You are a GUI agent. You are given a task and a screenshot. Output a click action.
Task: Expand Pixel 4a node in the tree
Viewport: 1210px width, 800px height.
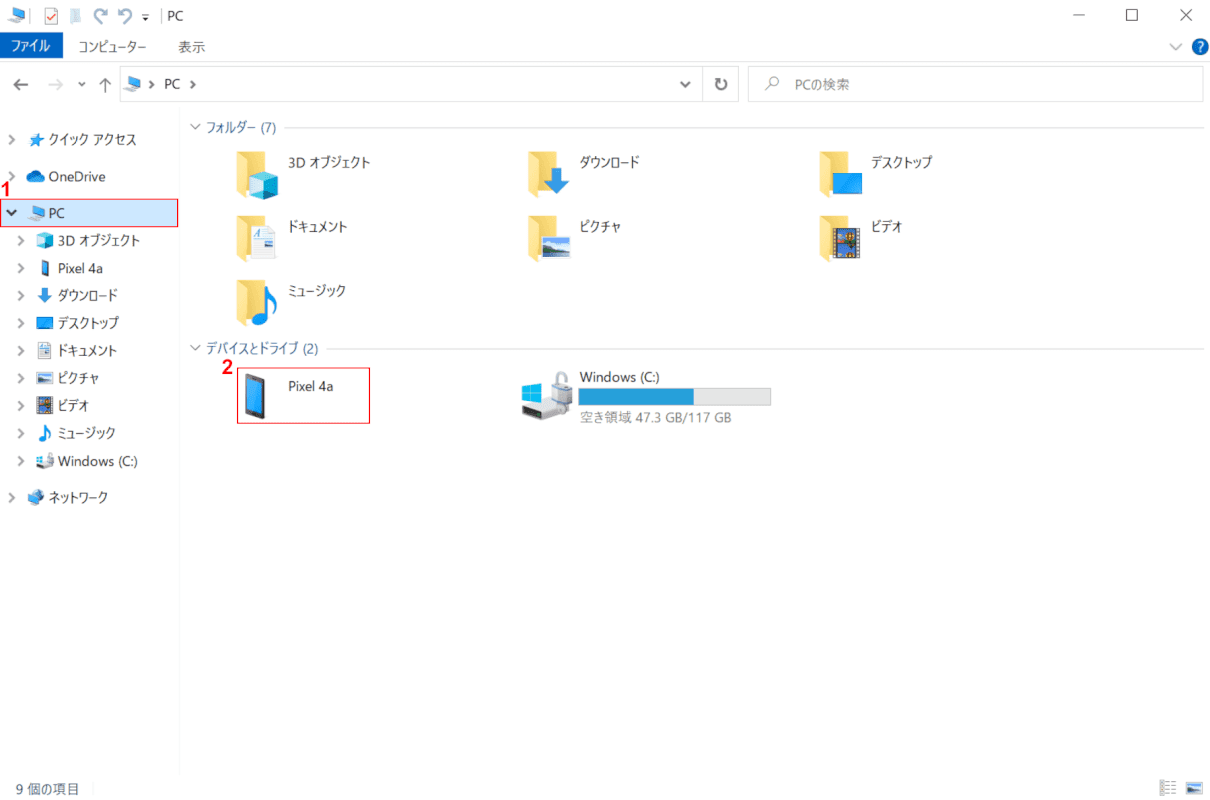point(21,268)
